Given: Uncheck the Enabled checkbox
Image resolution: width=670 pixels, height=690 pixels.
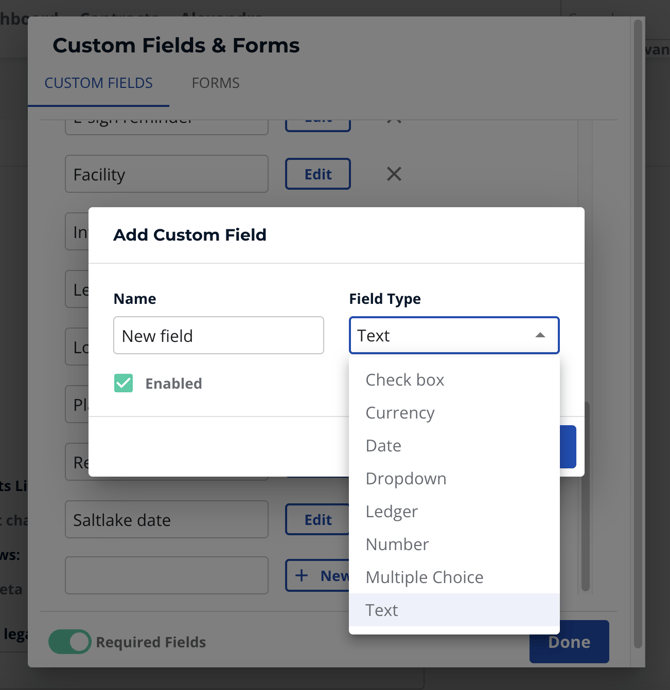Looking at the screenshot, I should coord(124,383).
